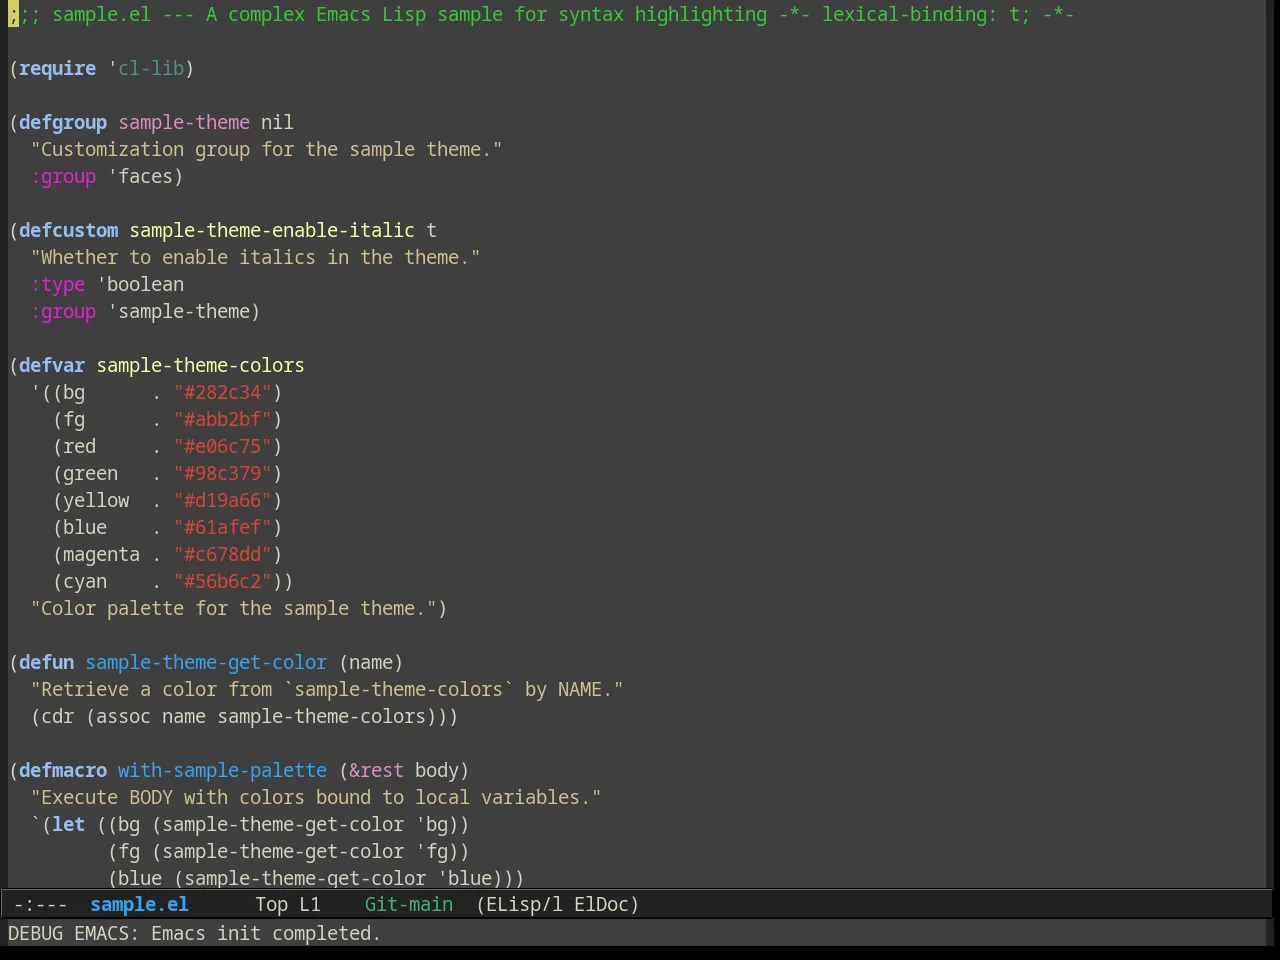Click 'Color palette for the sample theme.' docstring

click(x=233, y=608)
